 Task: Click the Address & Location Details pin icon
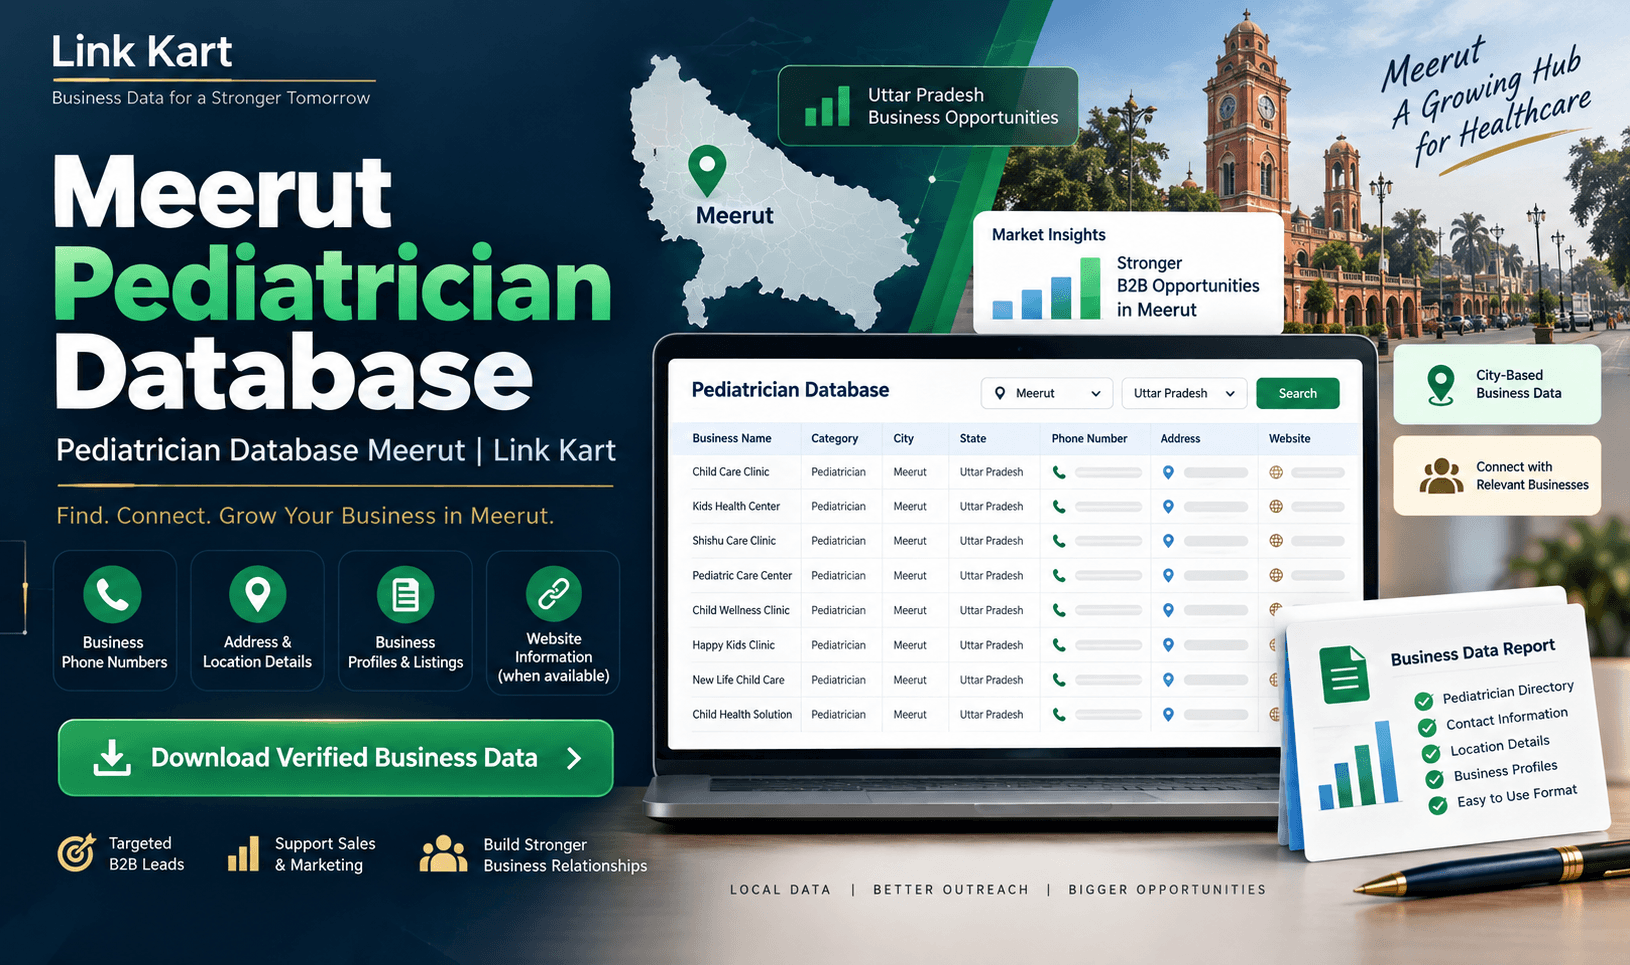click(258, 594)
